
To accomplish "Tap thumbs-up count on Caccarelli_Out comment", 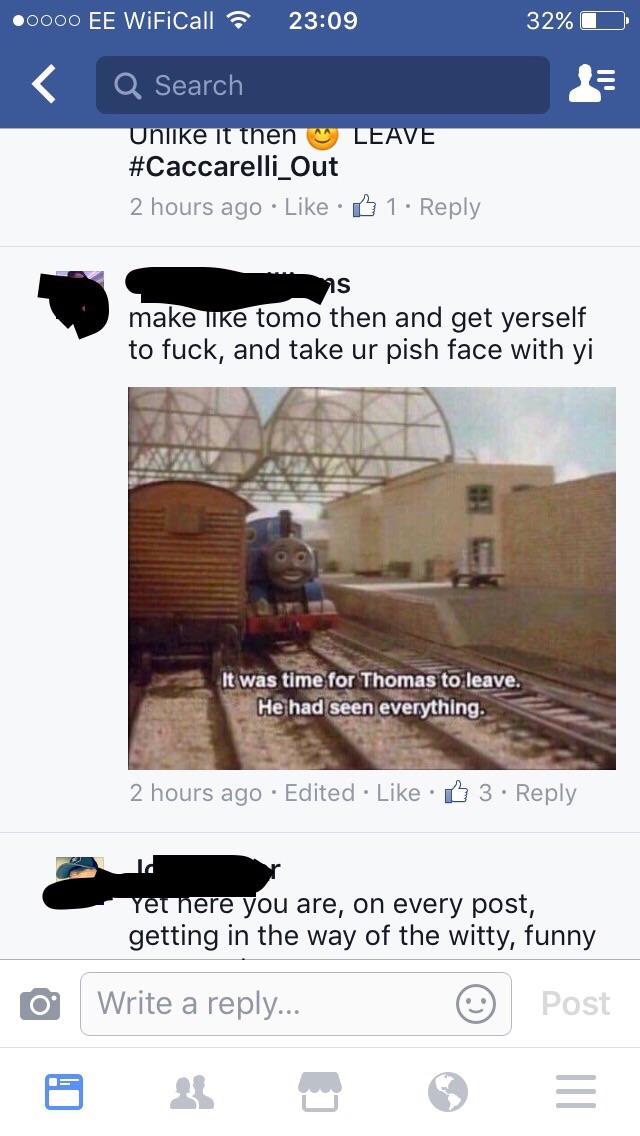I will point(375,206).
